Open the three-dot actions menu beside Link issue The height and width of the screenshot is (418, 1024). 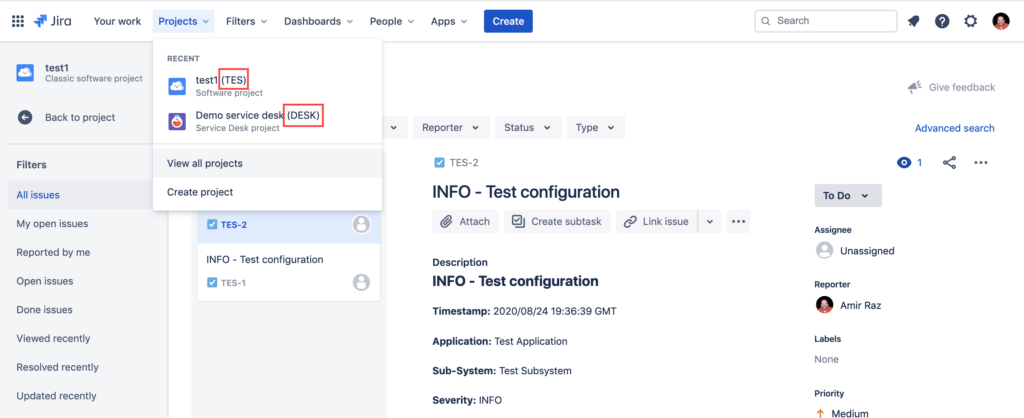click(x=739, y=221)
